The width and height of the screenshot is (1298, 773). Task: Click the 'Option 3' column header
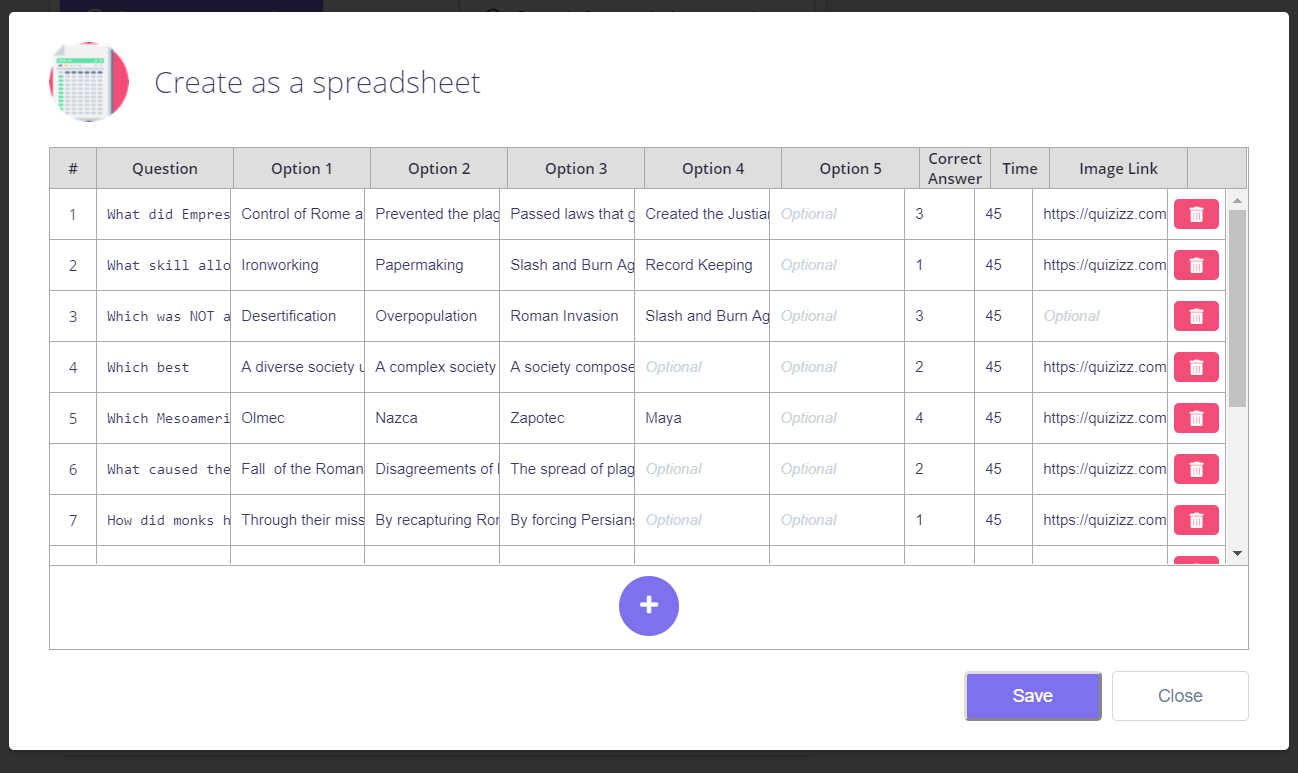[576, 168]
